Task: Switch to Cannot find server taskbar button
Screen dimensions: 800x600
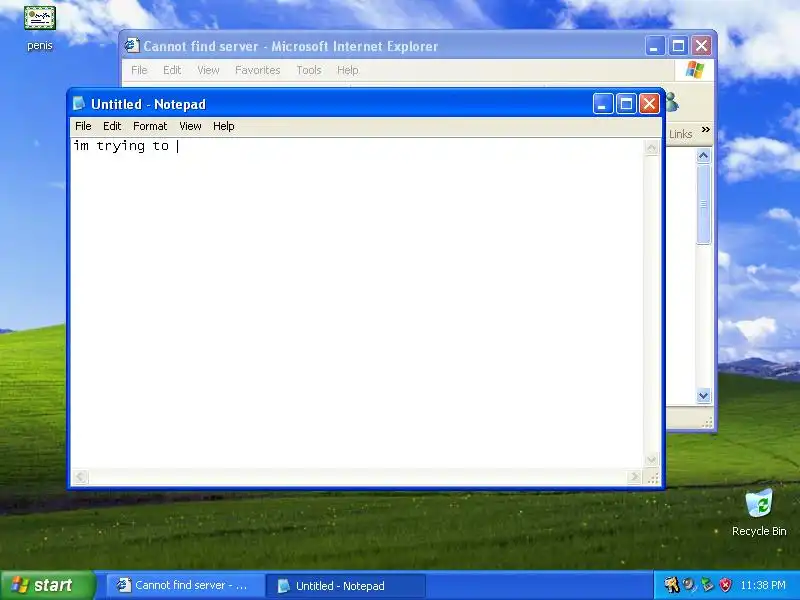Action: tap(183, 585)
